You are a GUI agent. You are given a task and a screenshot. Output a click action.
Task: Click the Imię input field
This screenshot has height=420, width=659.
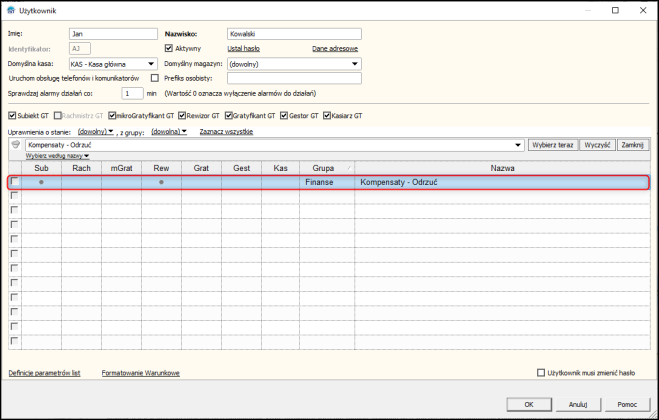point(113,34)
